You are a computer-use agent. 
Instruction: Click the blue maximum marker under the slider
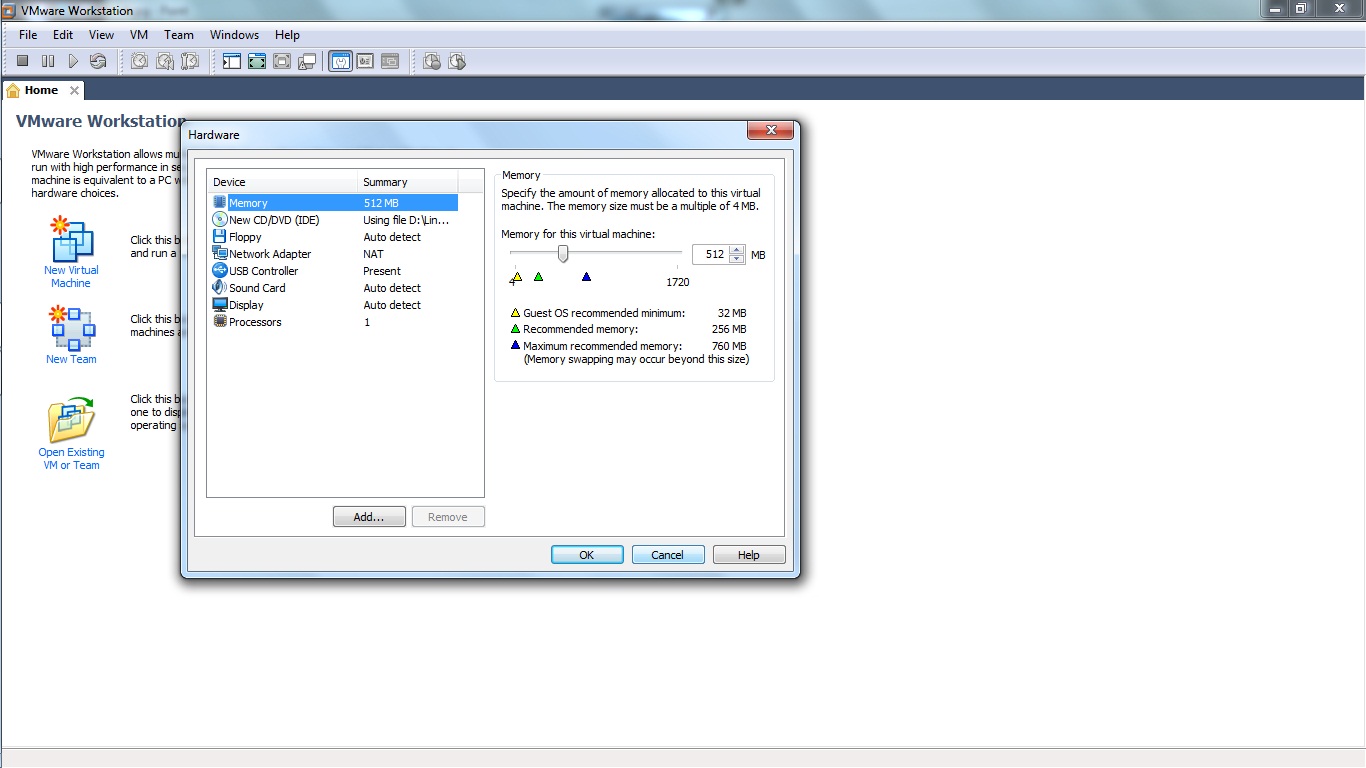click(x=586, y=277)
